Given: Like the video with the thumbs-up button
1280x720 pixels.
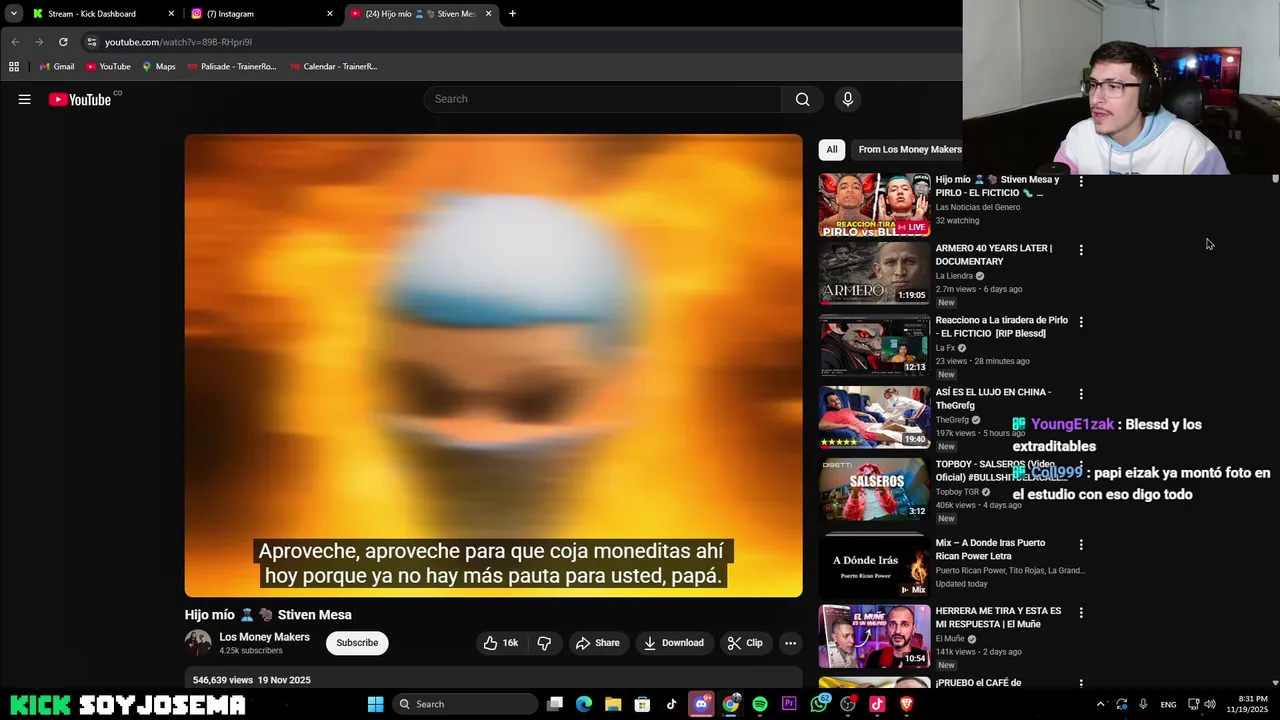Looking at the screenshot, I should click(500, 643).
